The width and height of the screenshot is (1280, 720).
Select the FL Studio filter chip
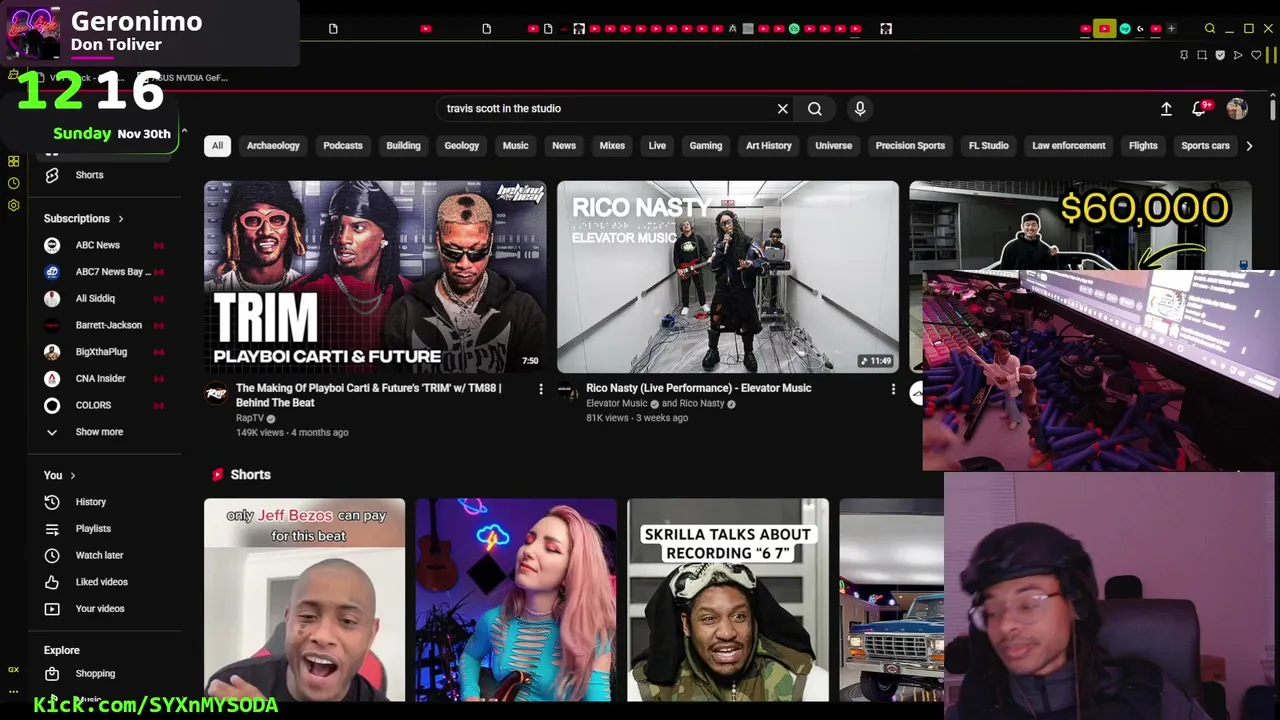988,146
